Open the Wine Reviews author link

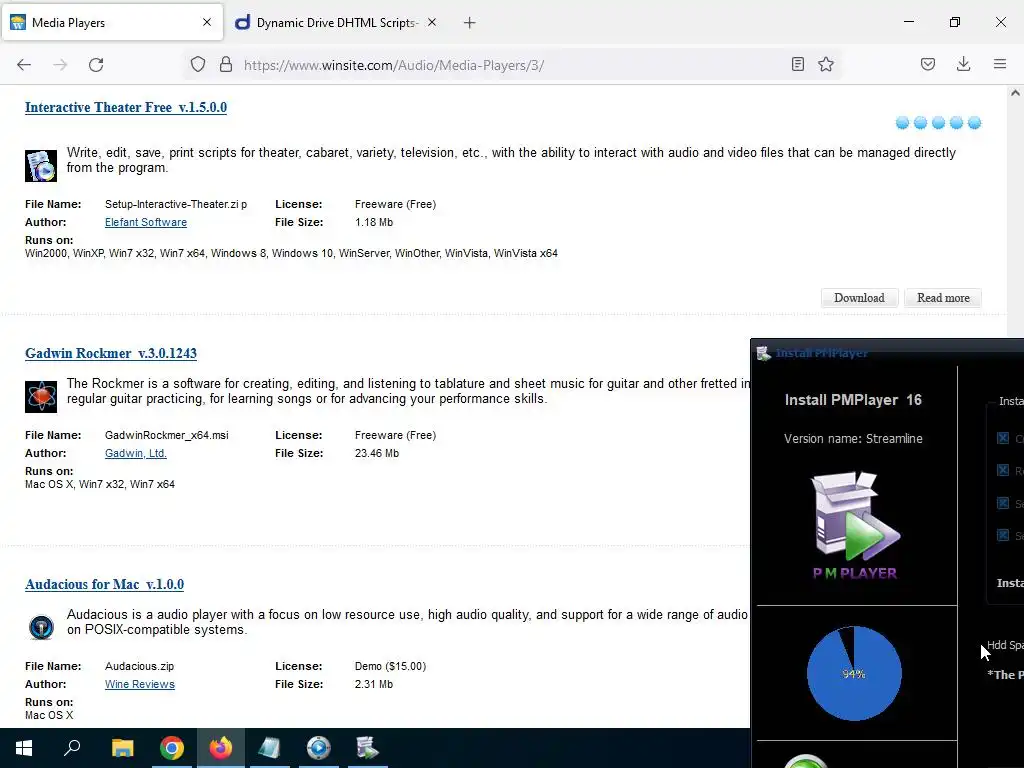(140, 684)
